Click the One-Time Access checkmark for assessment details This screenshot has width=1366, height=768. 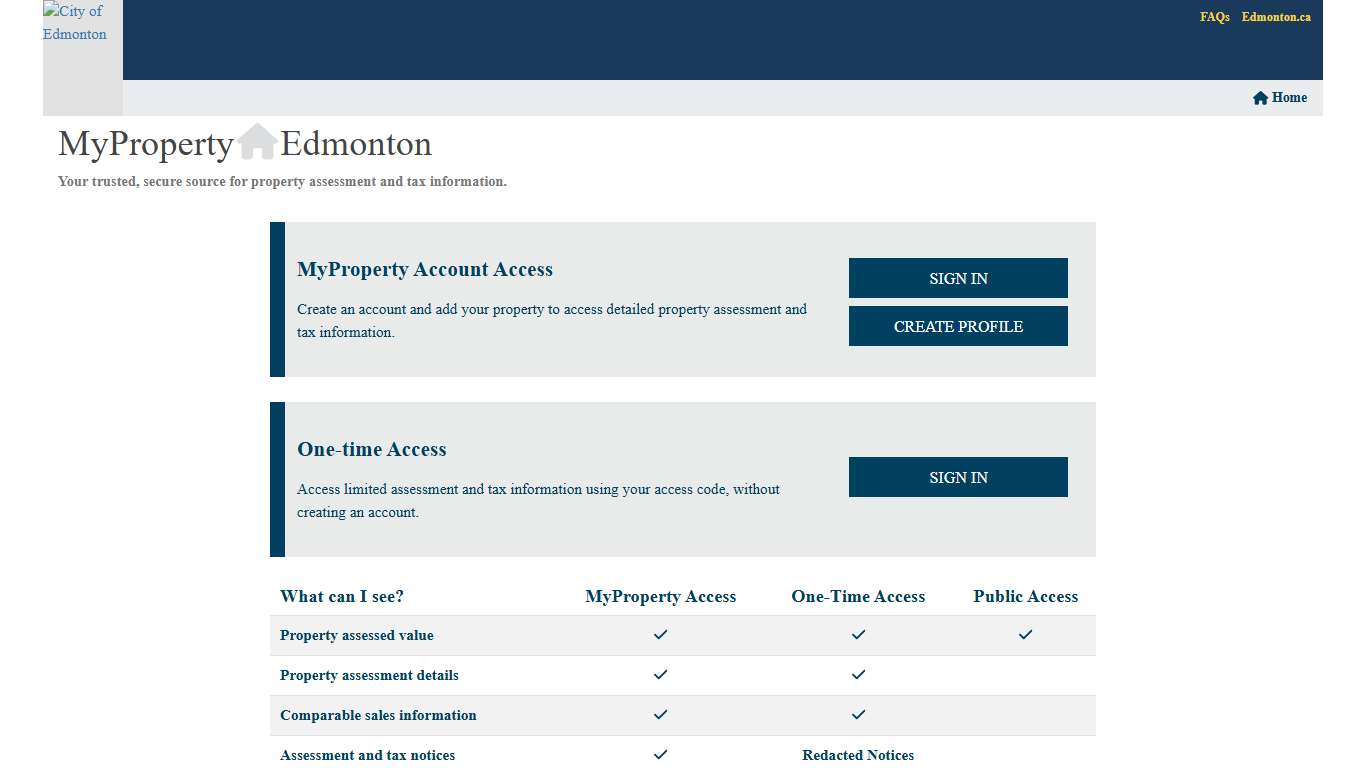857,674
